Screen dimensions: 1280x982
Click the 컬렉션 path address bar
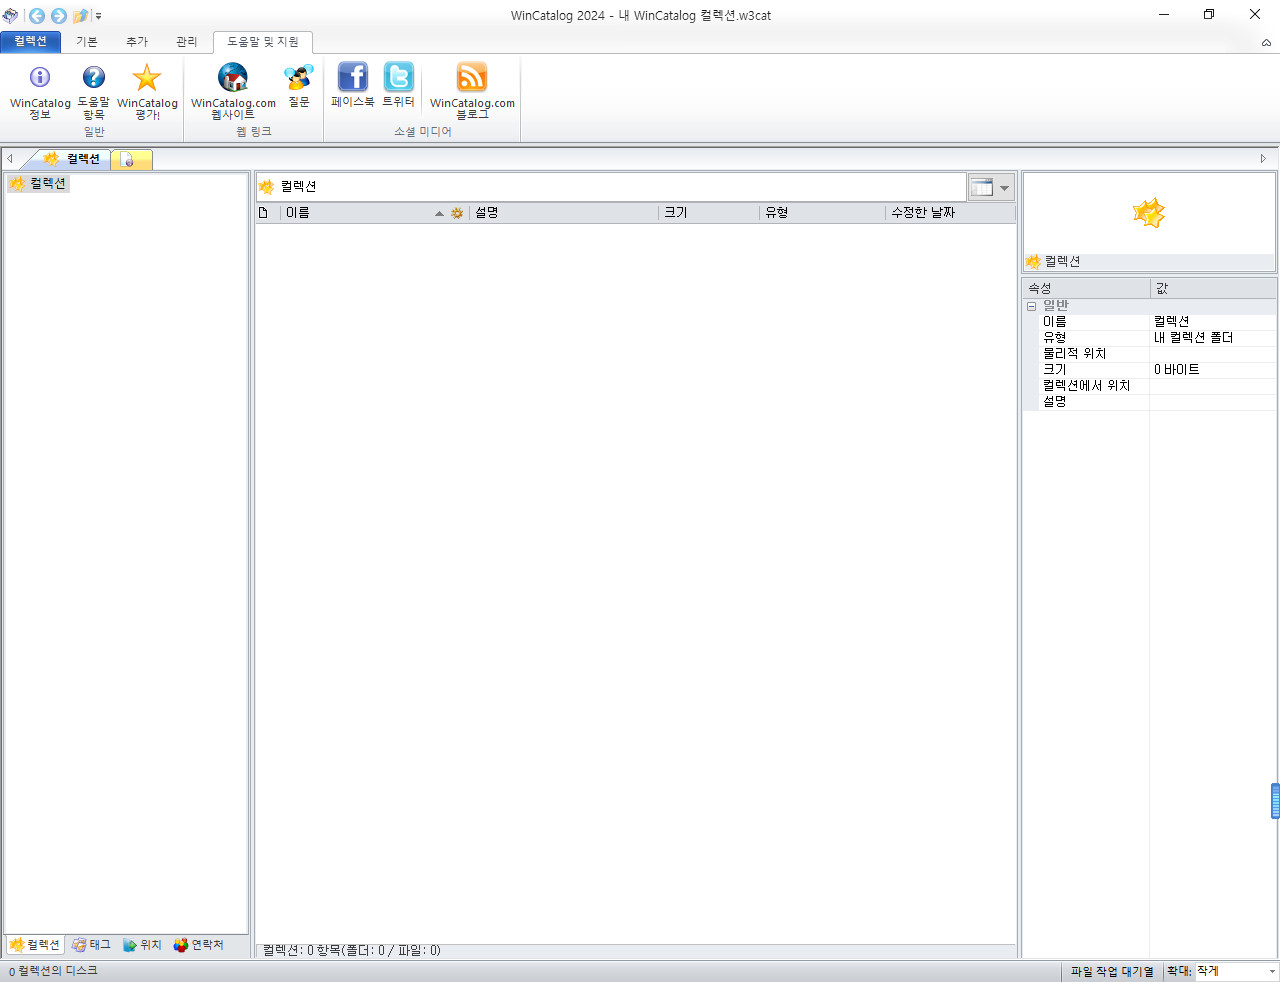click(x=611, y=187)
